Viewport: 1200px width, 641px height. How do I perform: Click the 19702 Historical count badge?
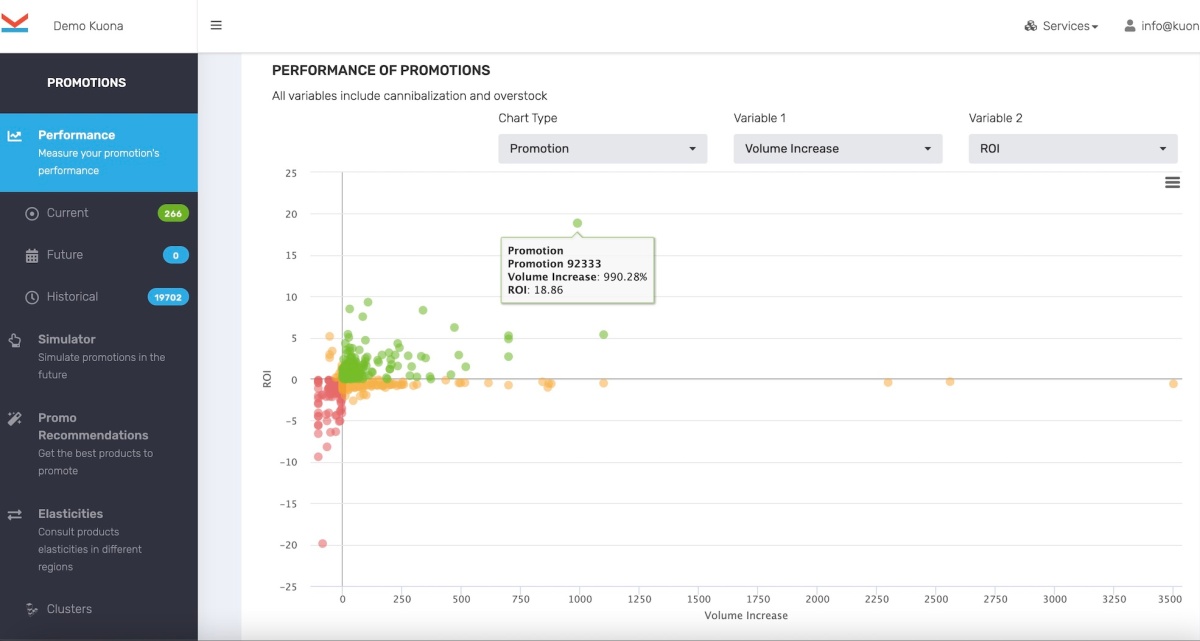click(x=168, y=297)
